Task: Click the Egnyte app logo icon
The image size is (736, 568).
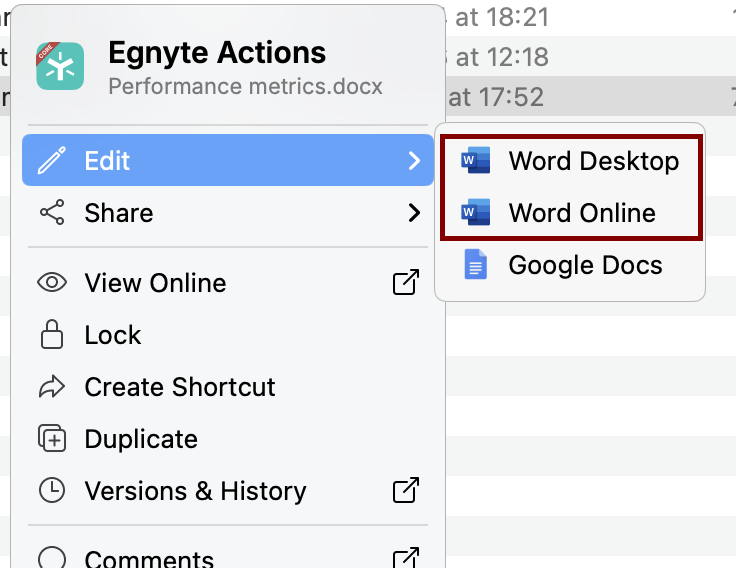Action: point(60,66)
